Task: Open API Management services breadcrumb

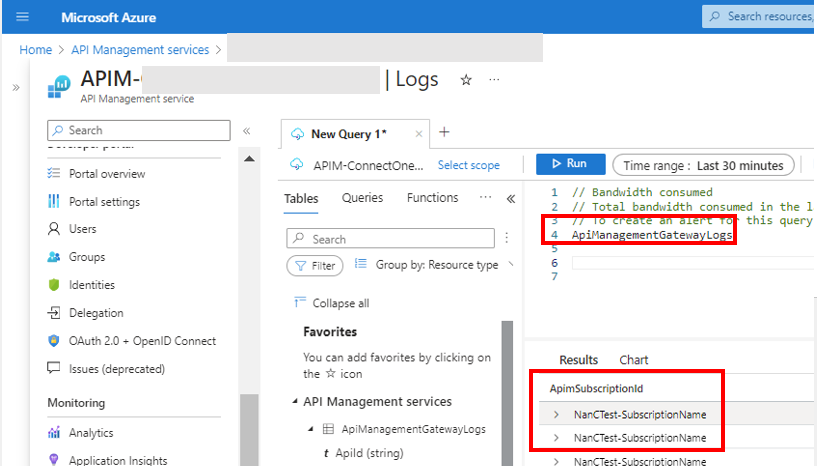Action: coord(140,50)
